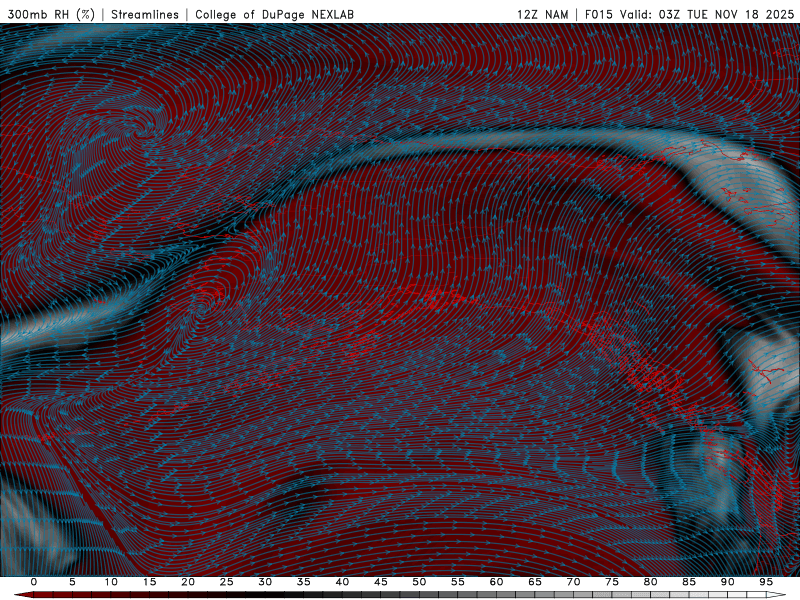Click the colorbar label "35"
Screen dimensions: 800x600
(x=304, y=582)
